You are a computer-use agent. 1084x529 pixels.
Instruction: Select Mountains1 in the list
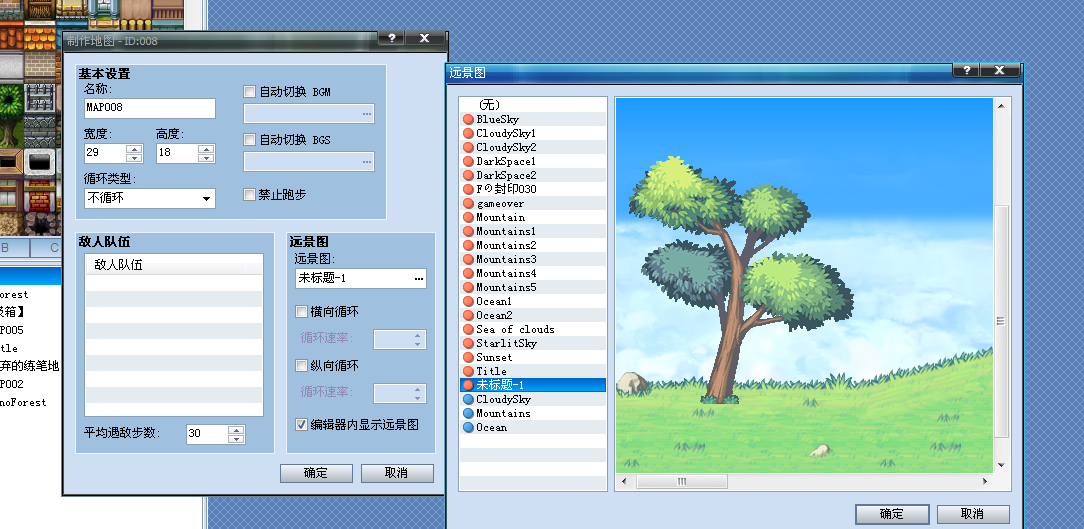point(532,231)
